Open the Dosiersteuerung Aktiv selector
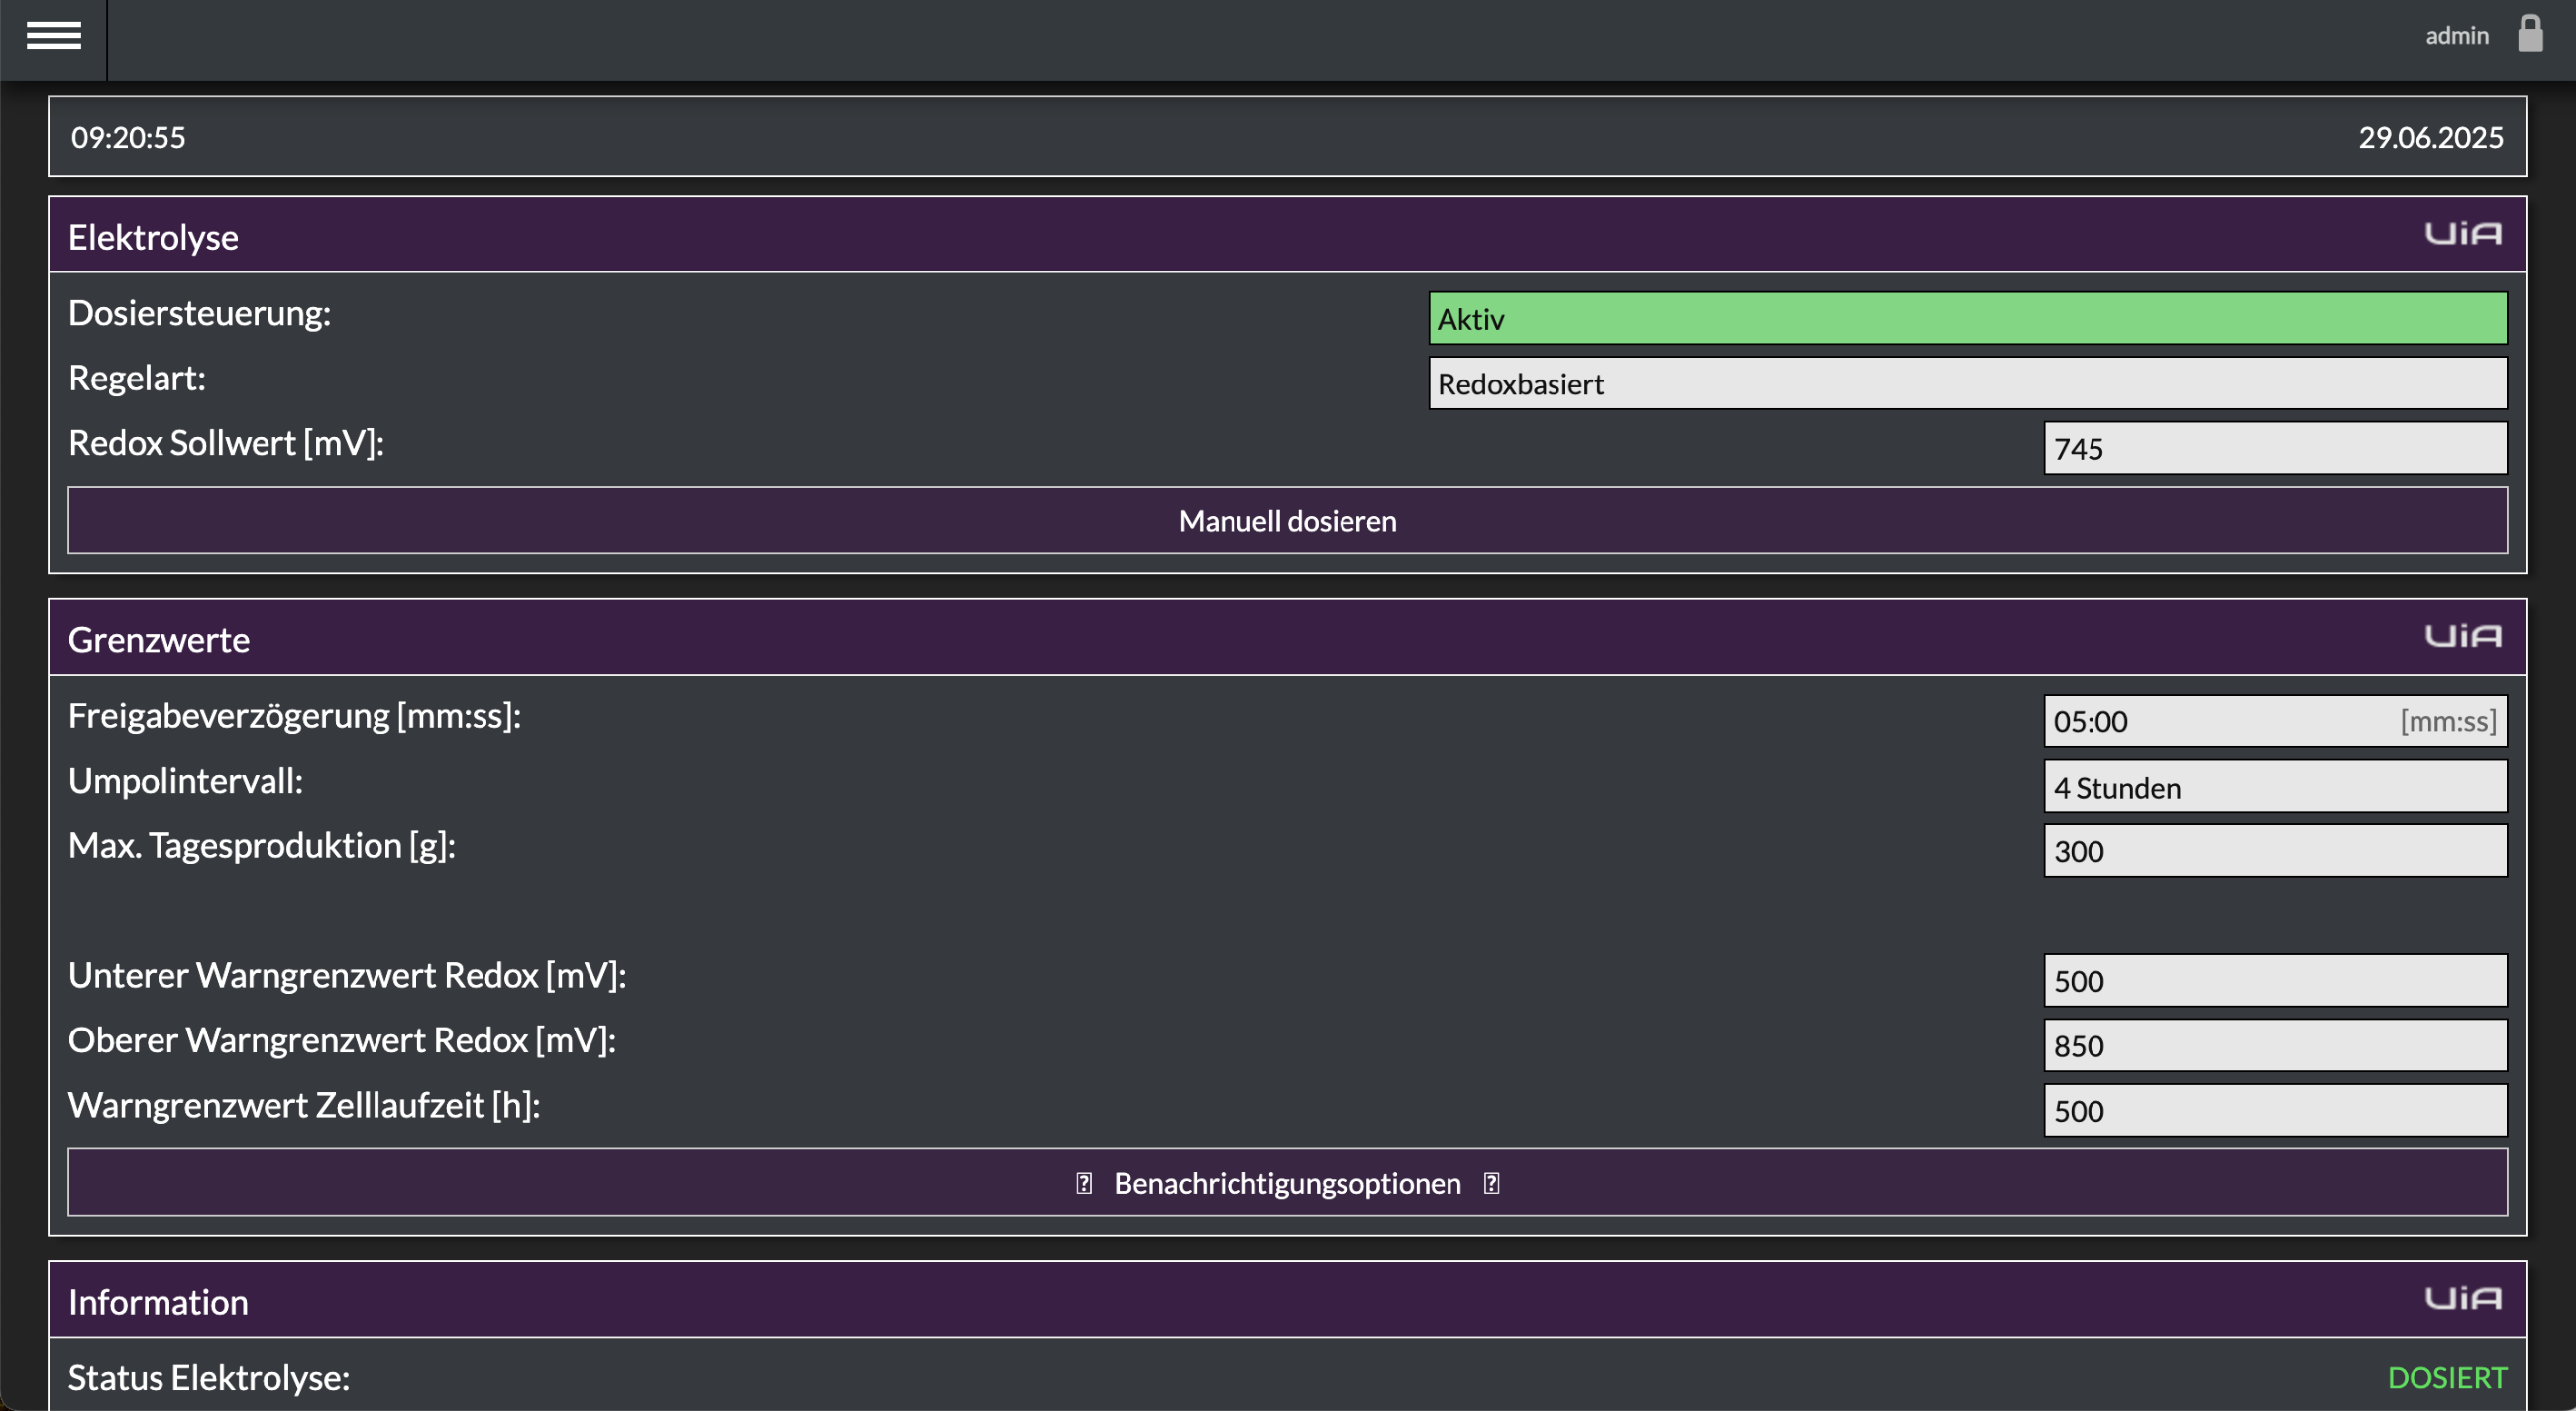 (1967, 319)
